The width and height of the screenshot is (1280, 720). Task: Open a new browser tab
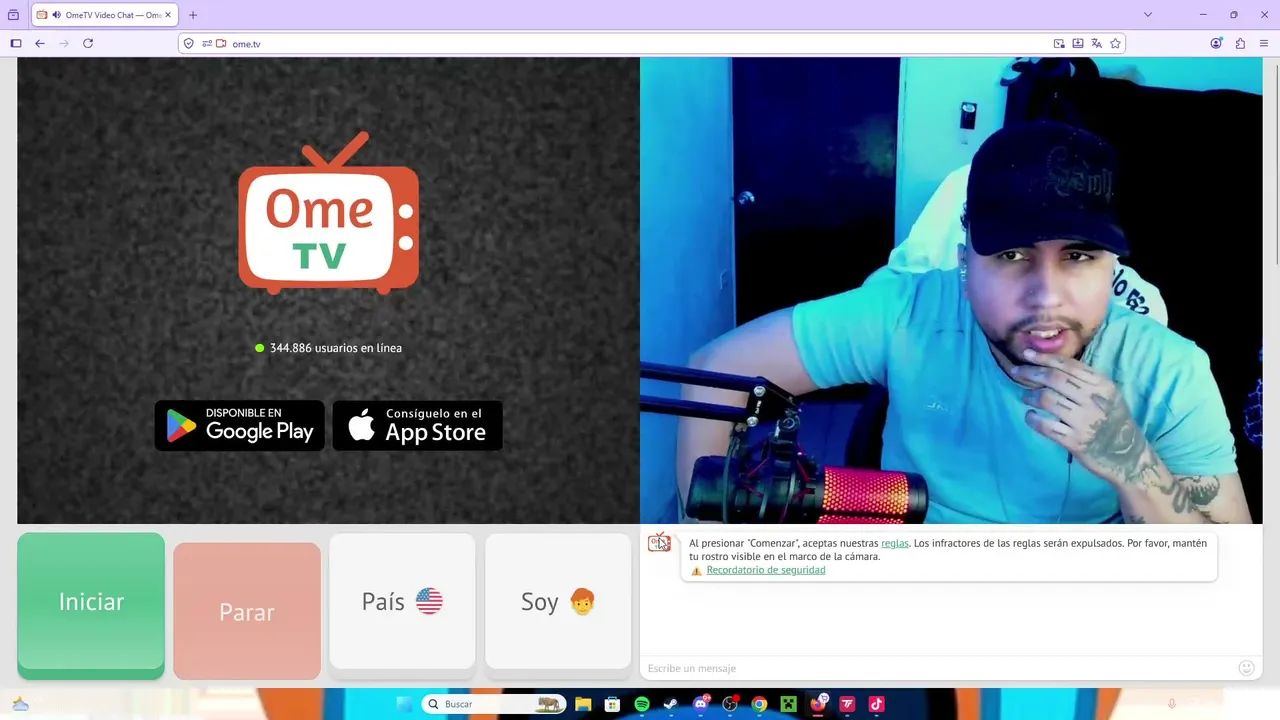(193, 15)
